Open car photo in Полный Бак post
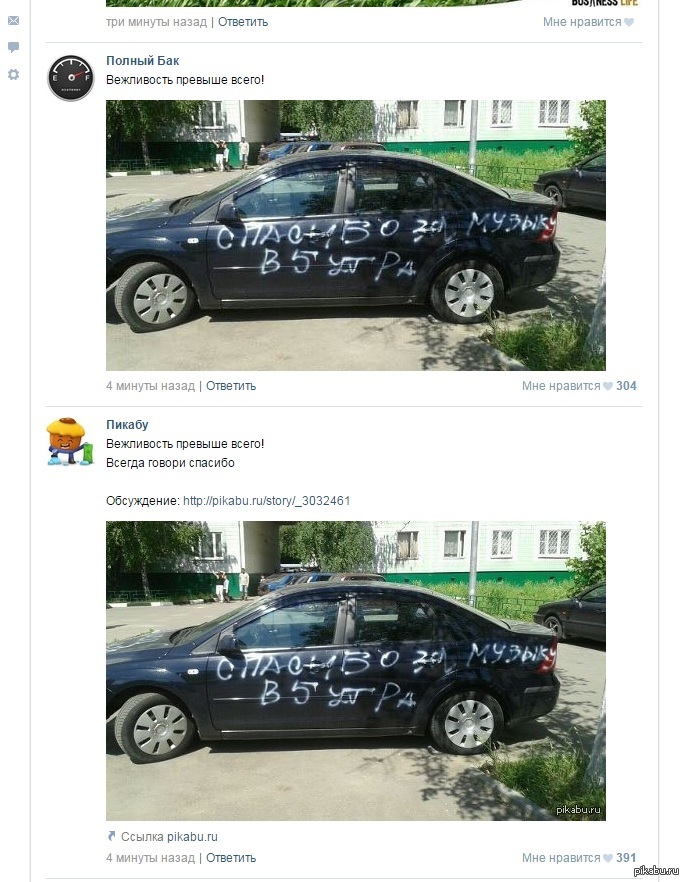Viewport: 684px width, 882px height. (356, 235)
